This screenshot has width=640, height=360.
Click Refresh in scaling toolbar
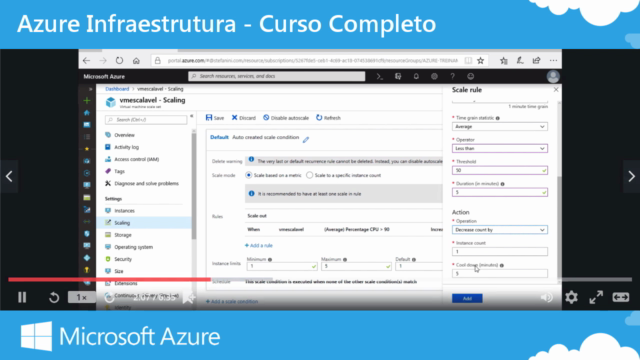pos(328,118)
